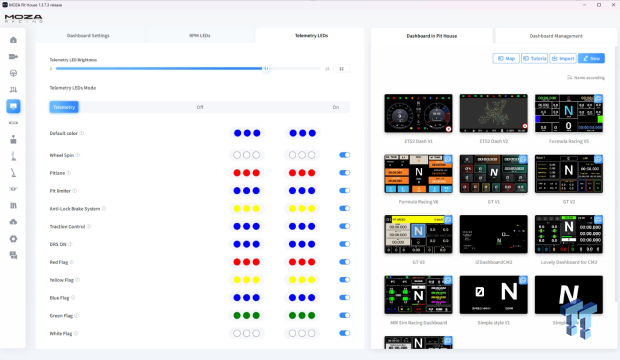
Task: Turn off the Traction Control switch
Action: [344, 226]
